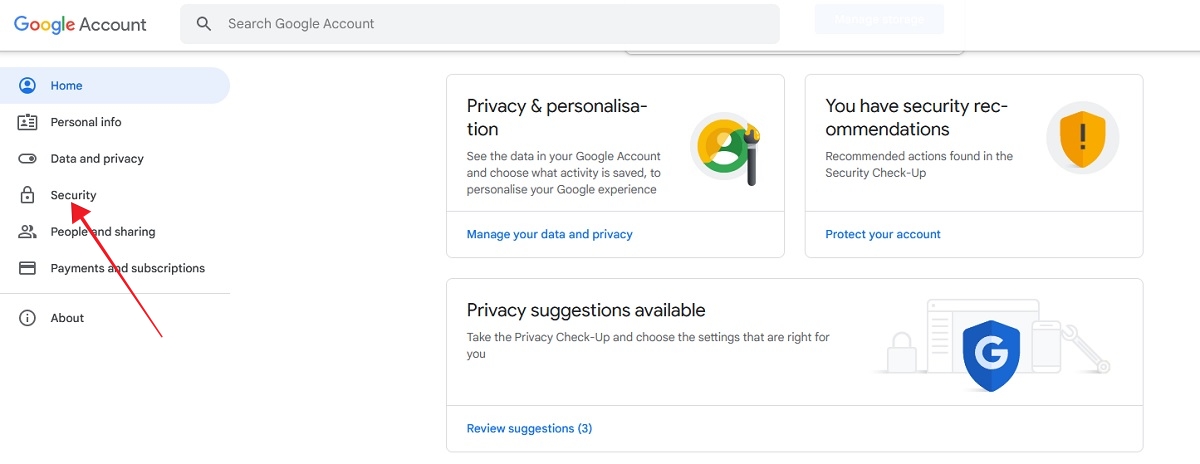The height and width of the screenshot is (464, 1200).
Task: Focus the Search Google Account field
Action: pos(480,23)
